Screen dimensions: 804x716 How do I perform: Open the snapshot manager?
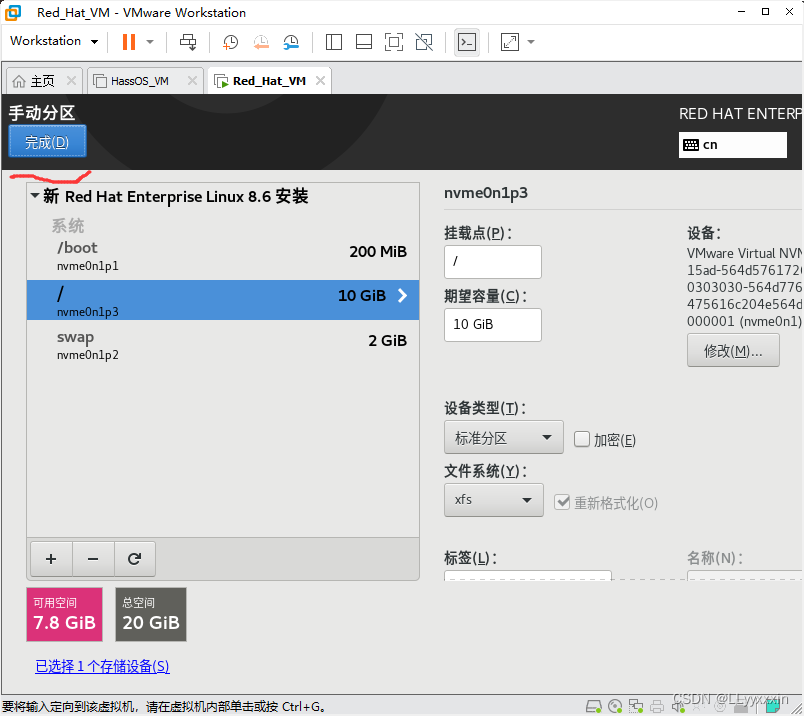(291, 42)
